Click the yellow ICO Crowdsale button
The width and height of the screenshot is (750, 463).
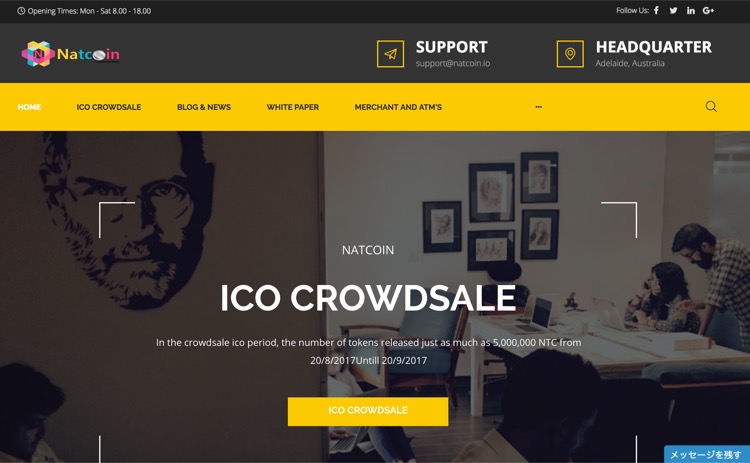[x=368, y=411]
